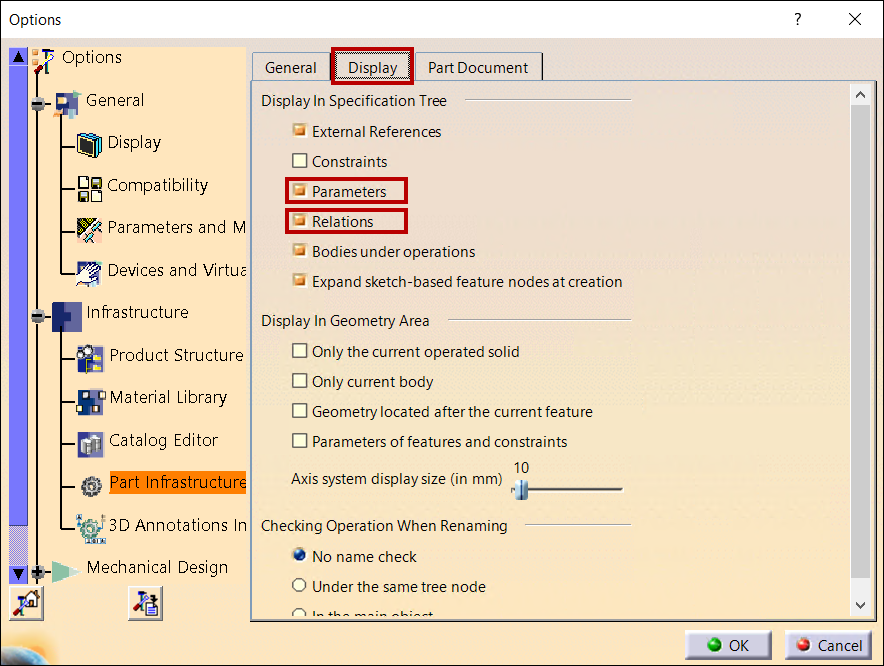884x666 pixels.
Task: Select Under the same tree node option
Action: (x=299, y=586)
